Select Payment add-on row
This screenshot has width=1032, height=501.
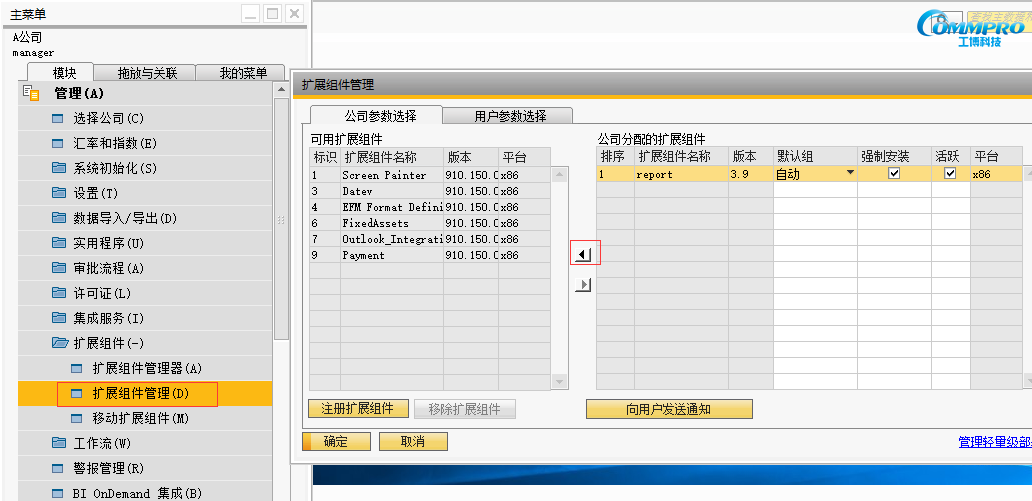click(x=430, y=255)
